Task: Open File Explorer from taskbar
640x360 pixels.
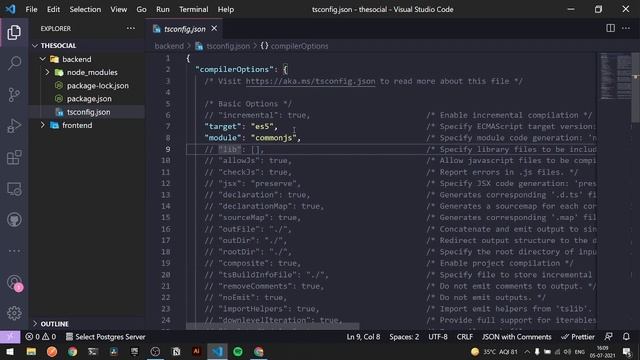Action: pyautogui.click(x=31, y=351)
